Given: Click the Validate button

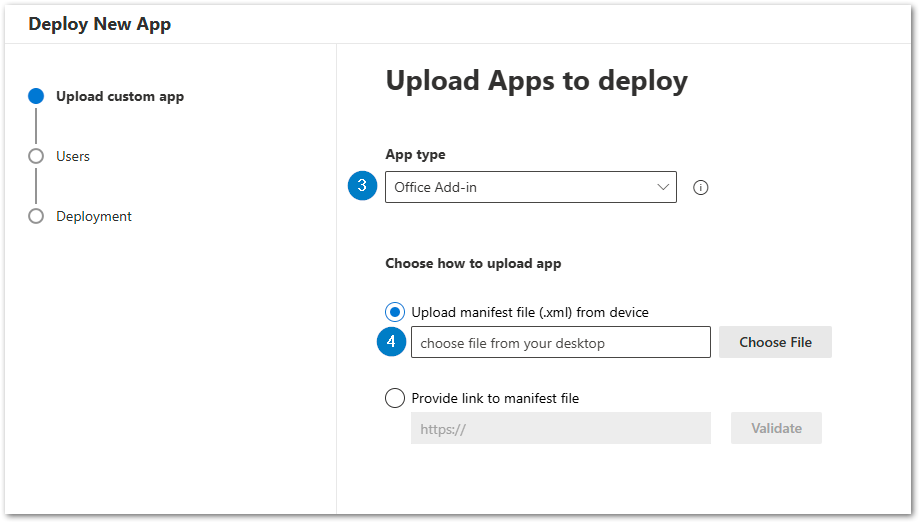Looking at the screenshot, I should (x=776, y=428).
